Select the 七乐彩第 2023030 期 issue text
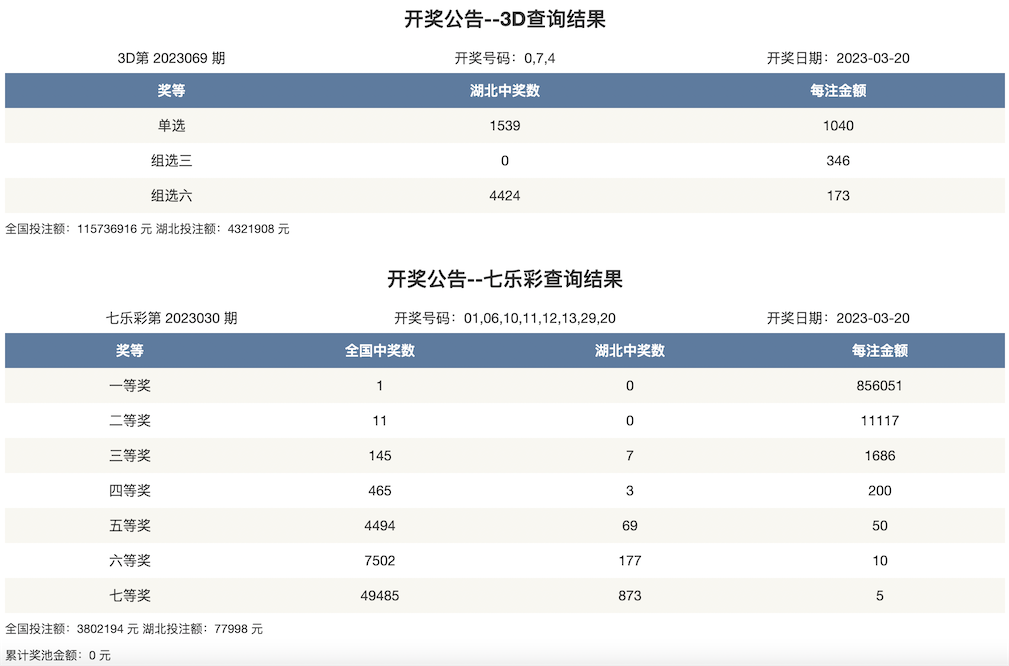This screenshot has width=1009, height=666. (x=171, y=318)
